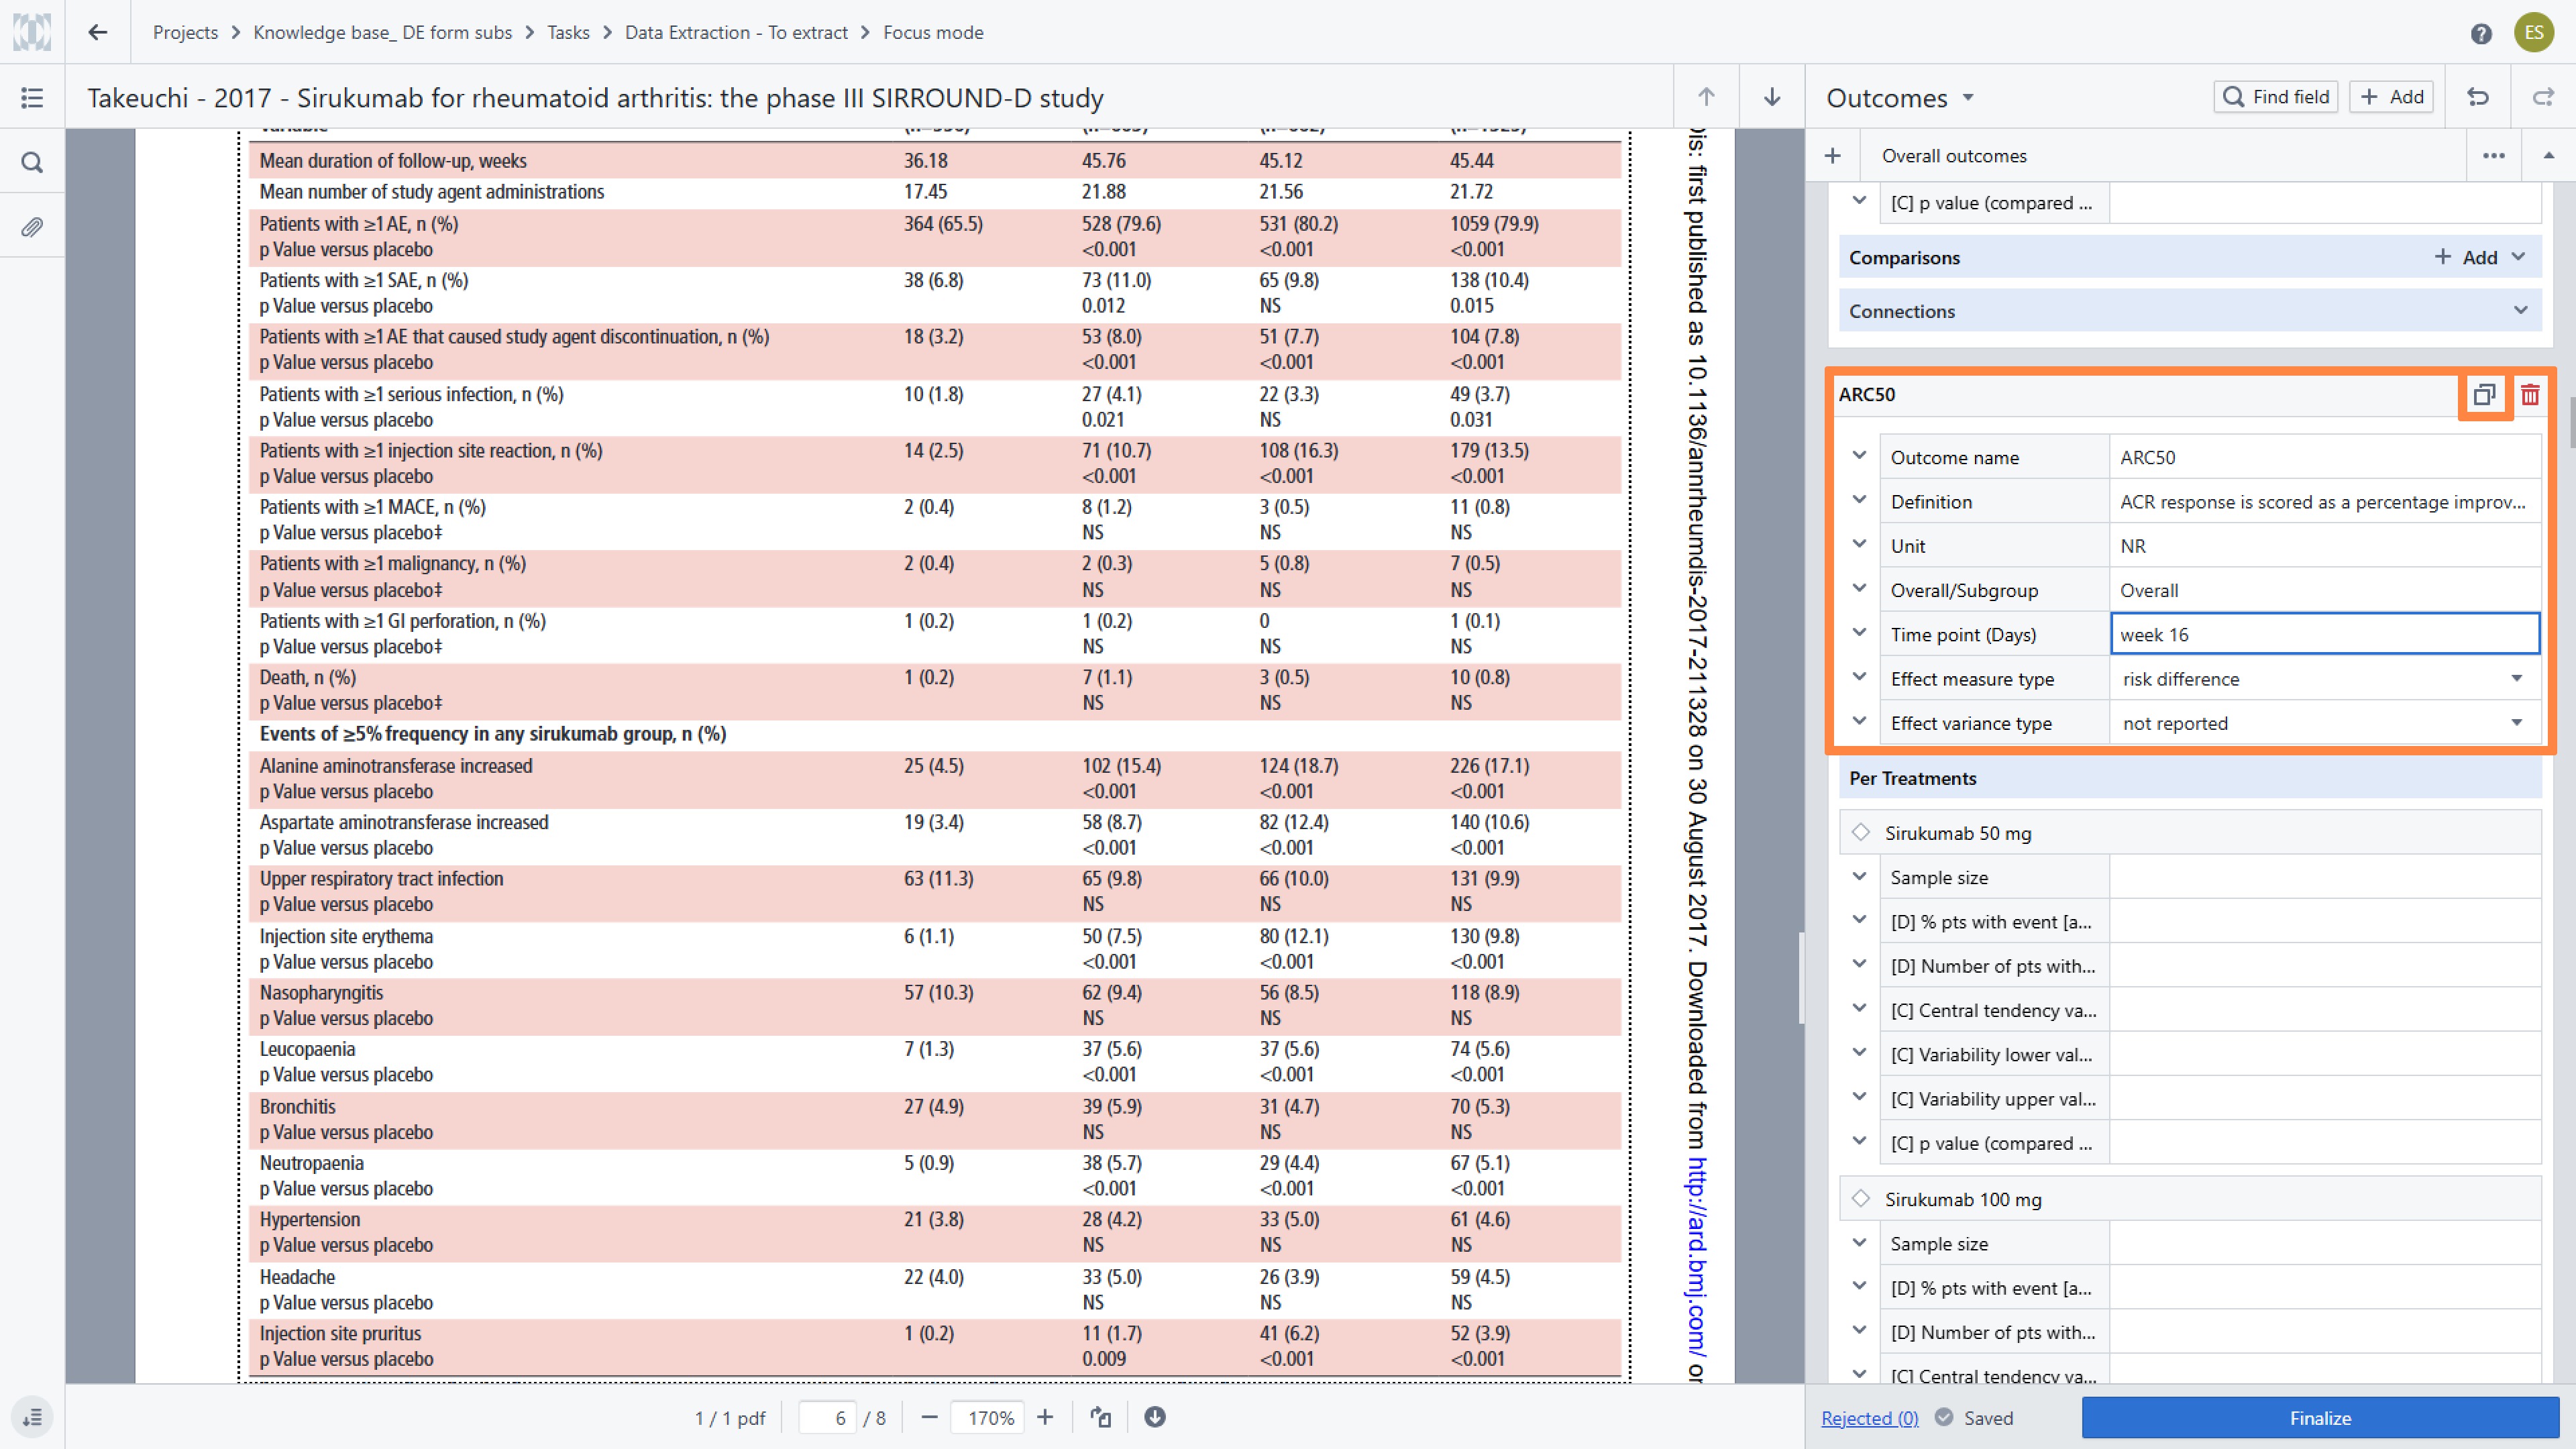Viewport: 2576px width, 1449px height.
Task: Download the PDF document
Action: [x=1155, y=1417]
